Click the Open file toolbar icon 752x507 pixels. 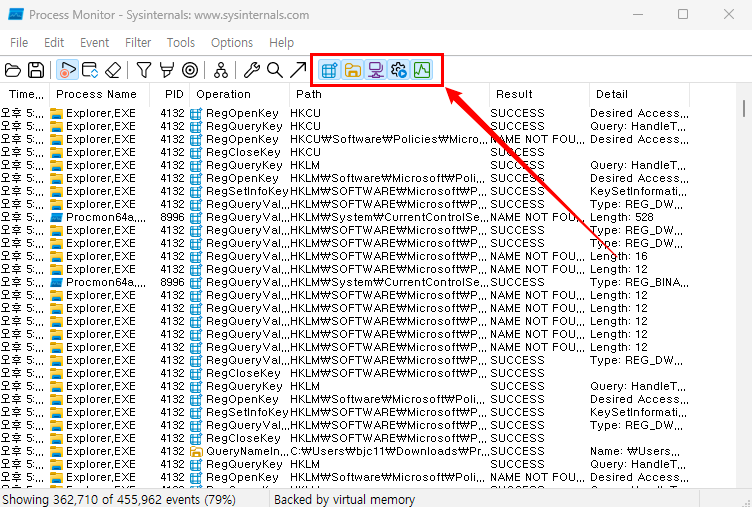tap(13, 70)
